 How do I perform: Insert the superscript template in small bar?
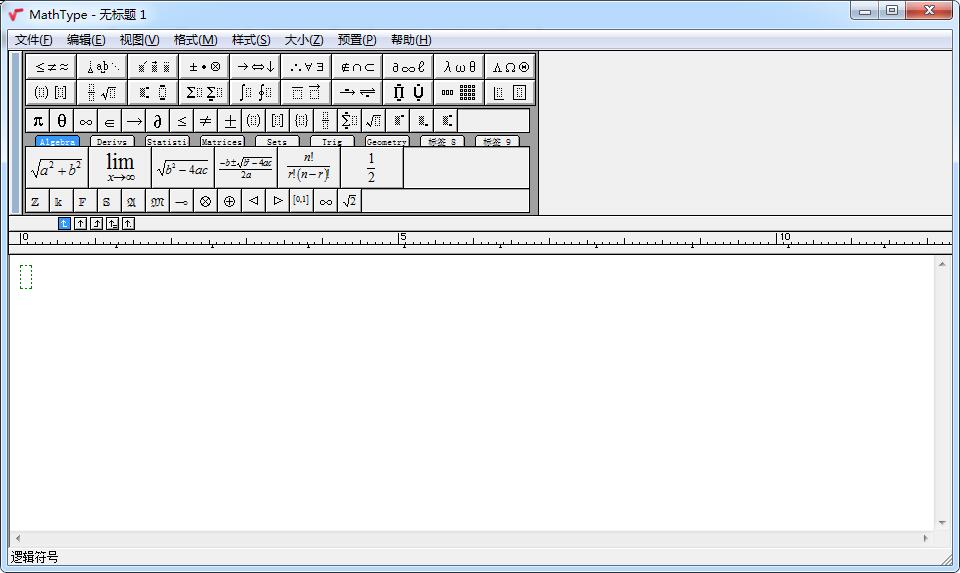[x=397, y=121]
